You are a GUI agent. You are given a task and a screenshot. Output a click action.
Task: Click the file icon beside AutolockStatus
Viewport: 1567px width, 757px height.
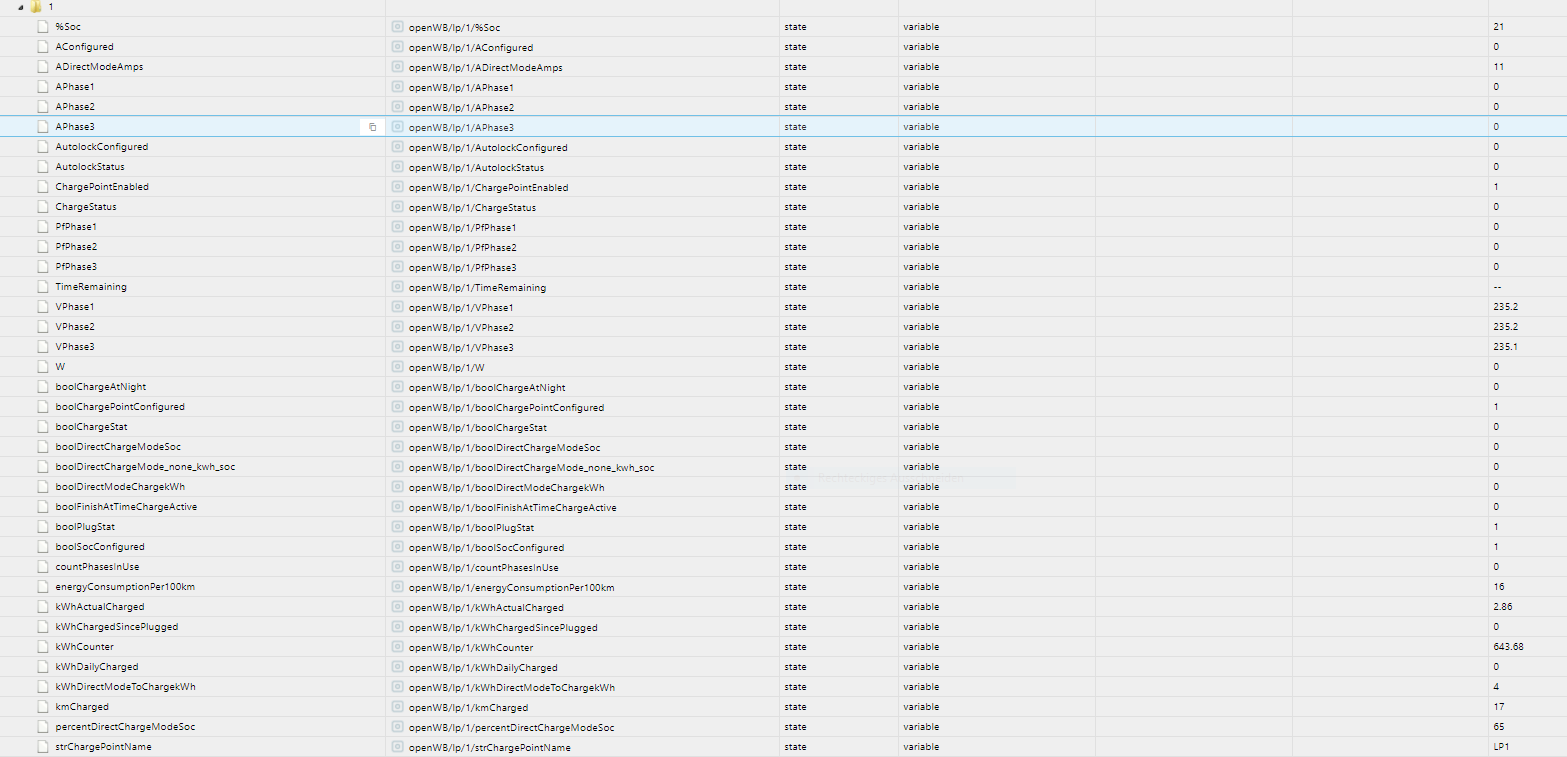coord(43,167)
